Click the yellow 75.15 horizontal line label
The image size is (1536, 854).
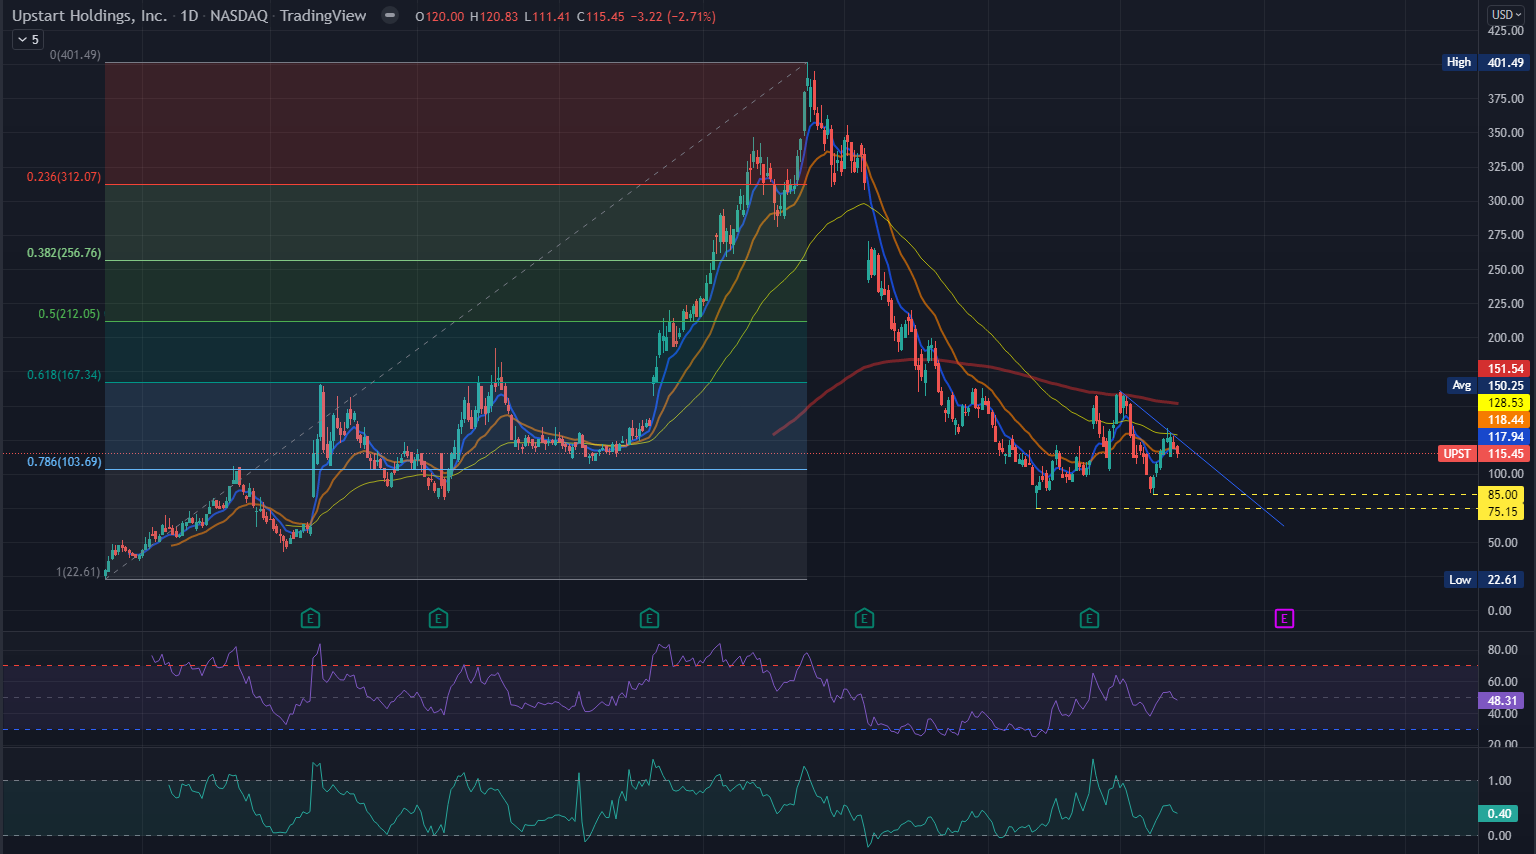click(x=1503, y=512)
